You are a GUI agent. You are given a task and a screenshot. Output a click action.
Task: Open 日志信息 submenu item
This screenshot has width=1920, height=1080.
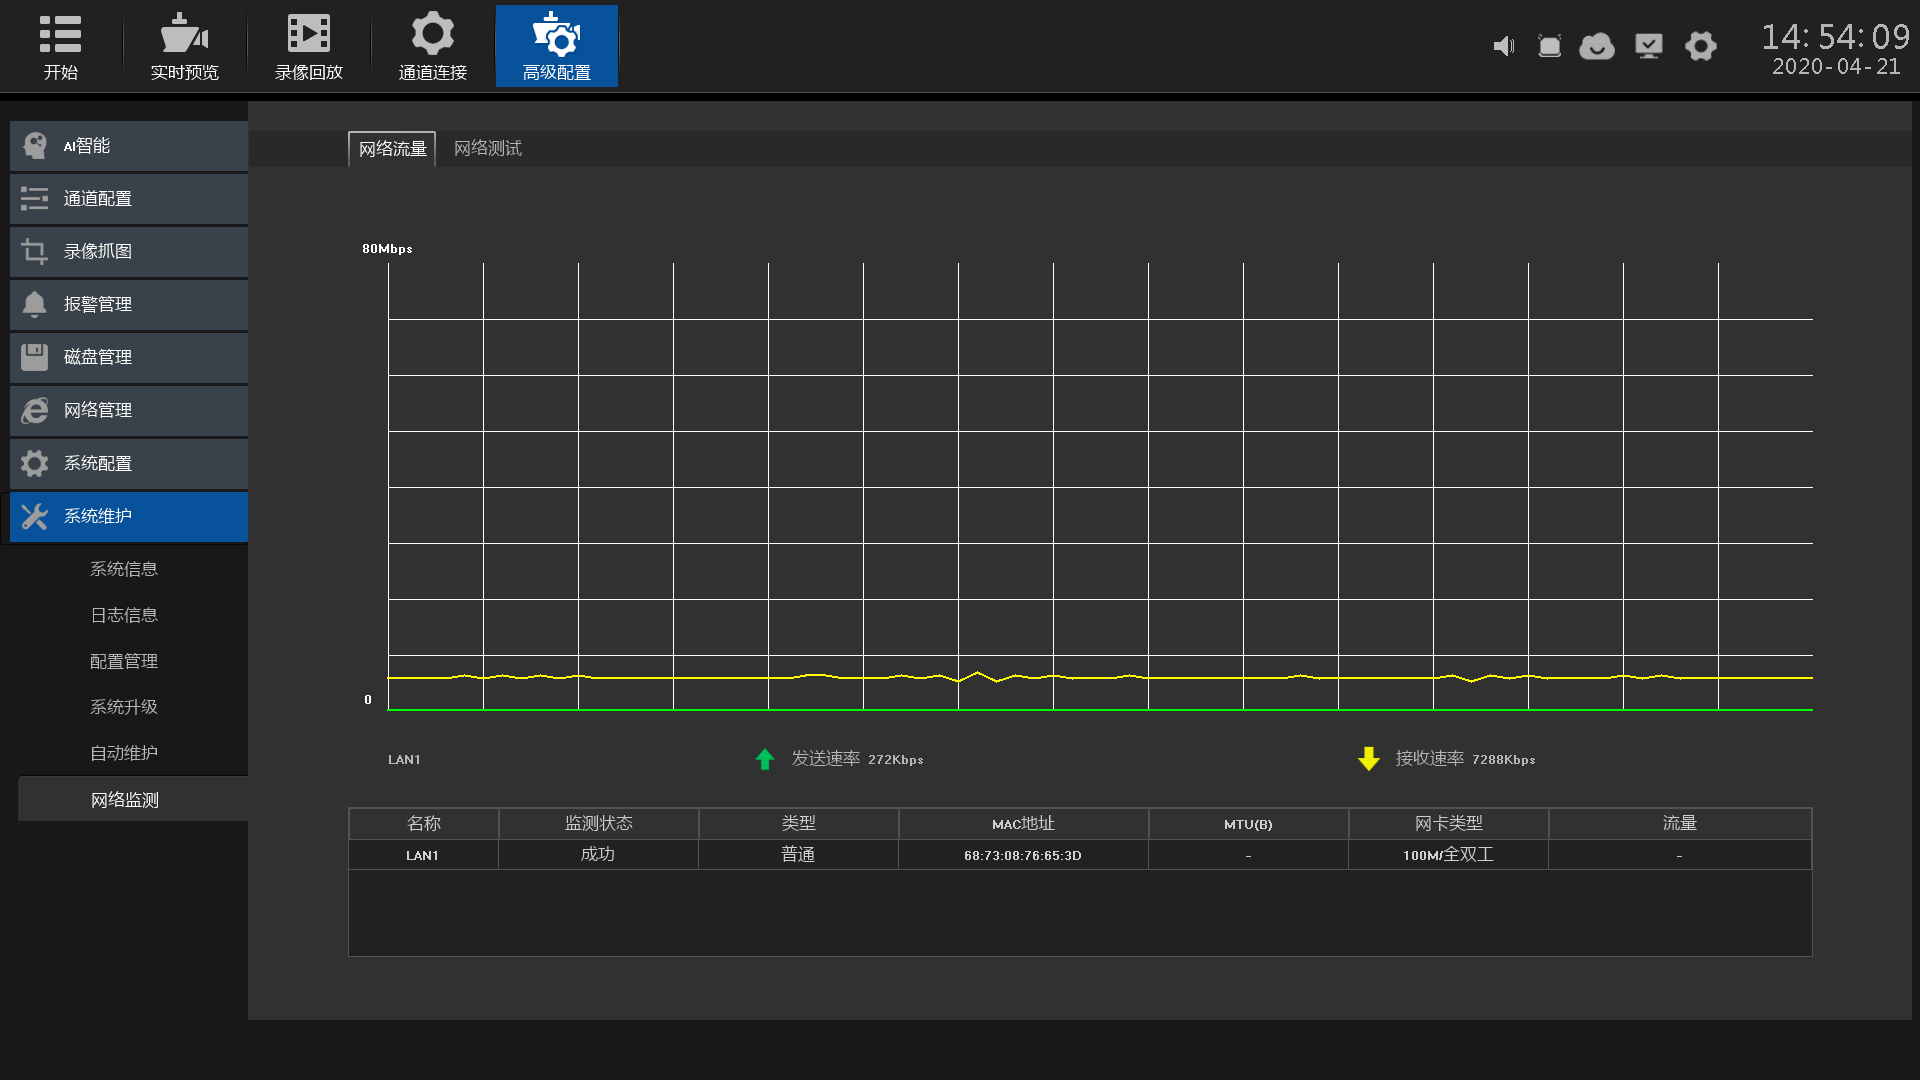(124, 615)
